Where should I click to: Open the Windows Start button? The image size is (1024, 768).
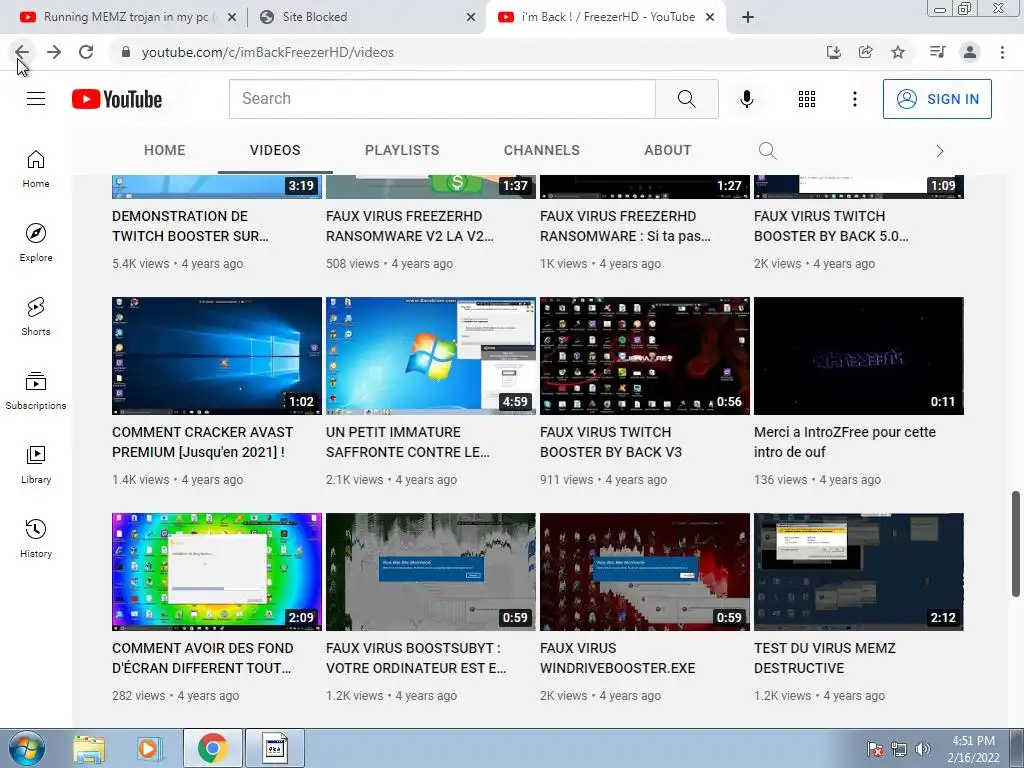[27, 748]
